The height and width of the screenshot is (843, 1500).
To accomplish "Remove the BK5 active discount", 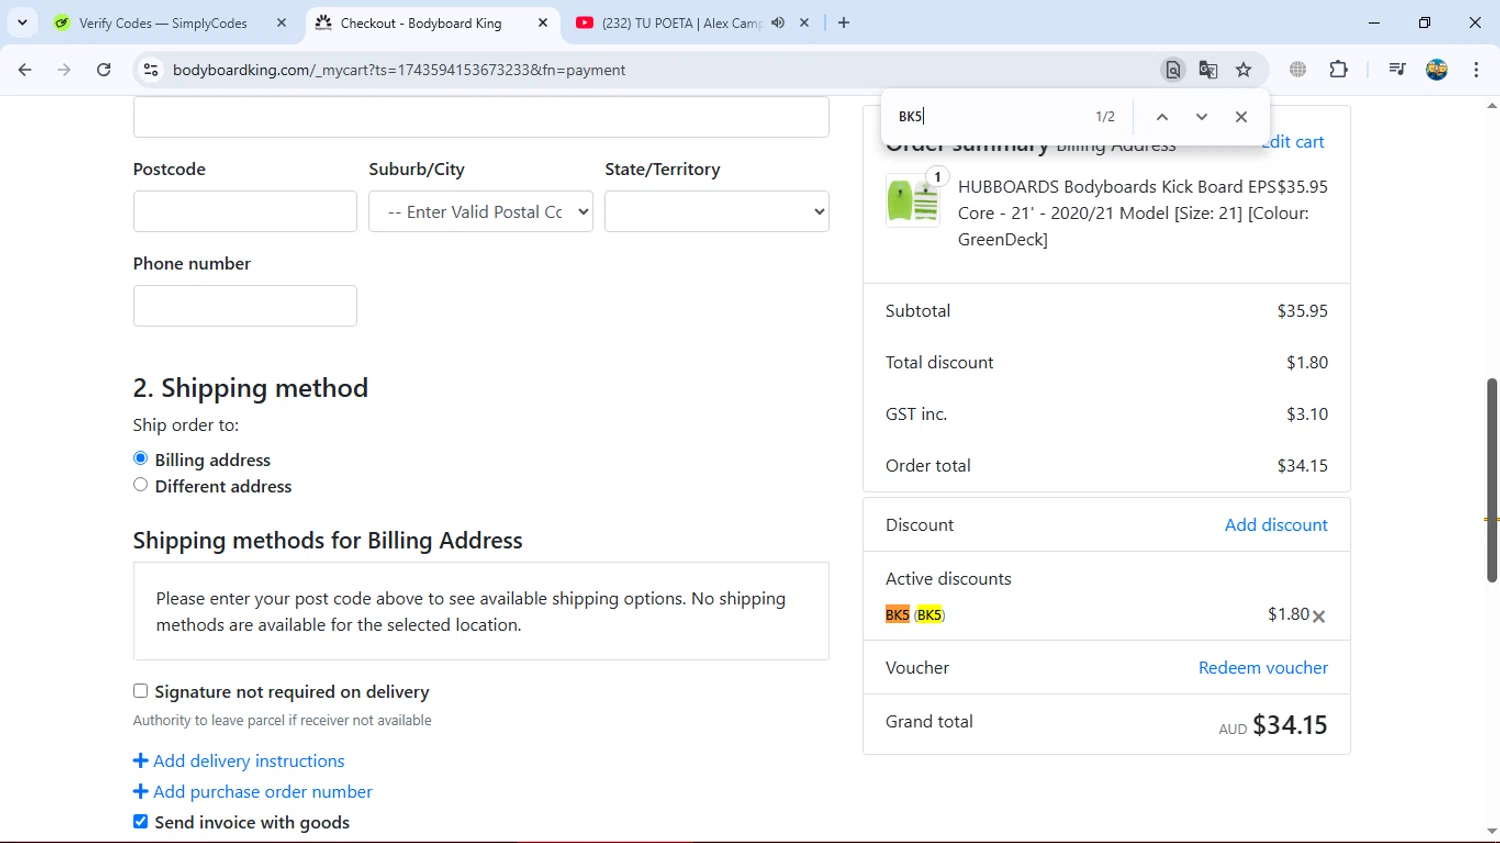I will tap(1319, 617).
